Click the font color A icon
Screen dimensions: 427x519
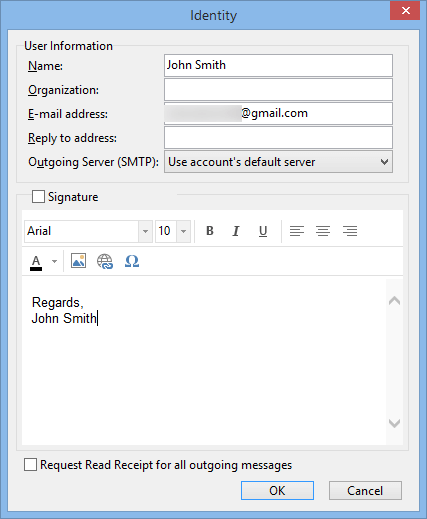(x=36, y=262)
